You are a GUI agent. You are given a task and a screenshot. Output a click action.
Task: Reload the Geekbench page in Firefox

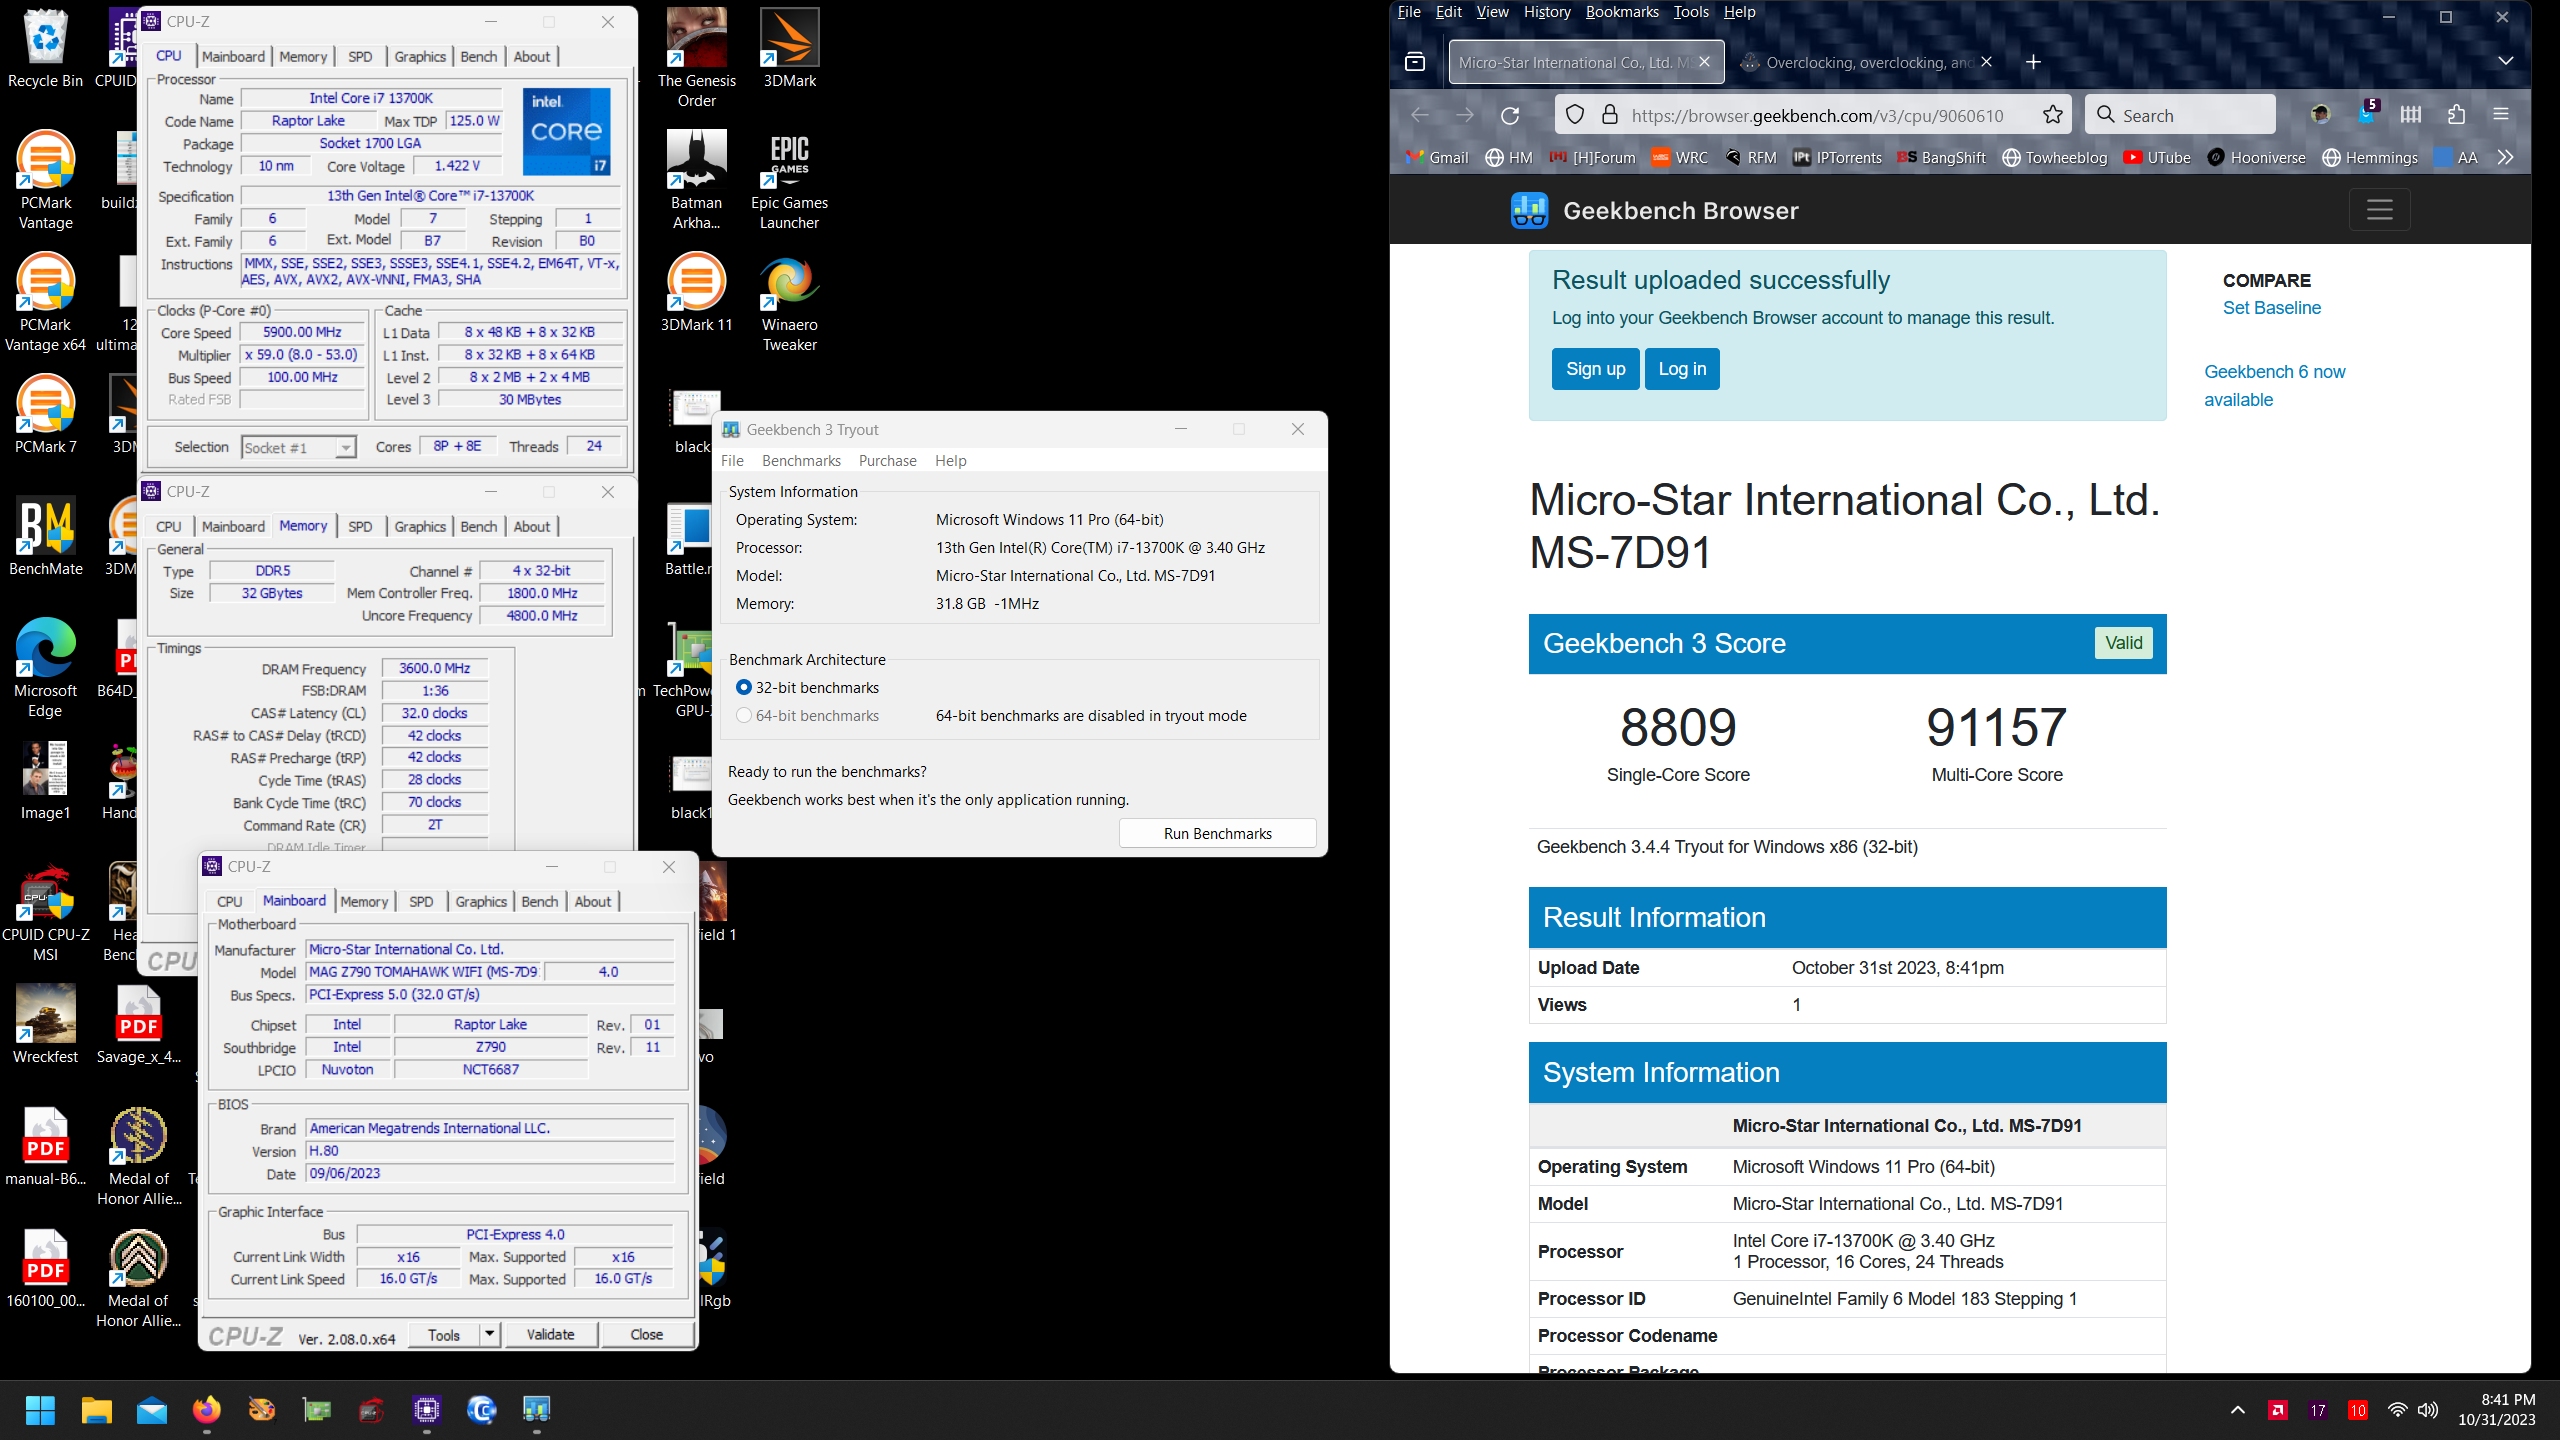tap(1510, 115)
